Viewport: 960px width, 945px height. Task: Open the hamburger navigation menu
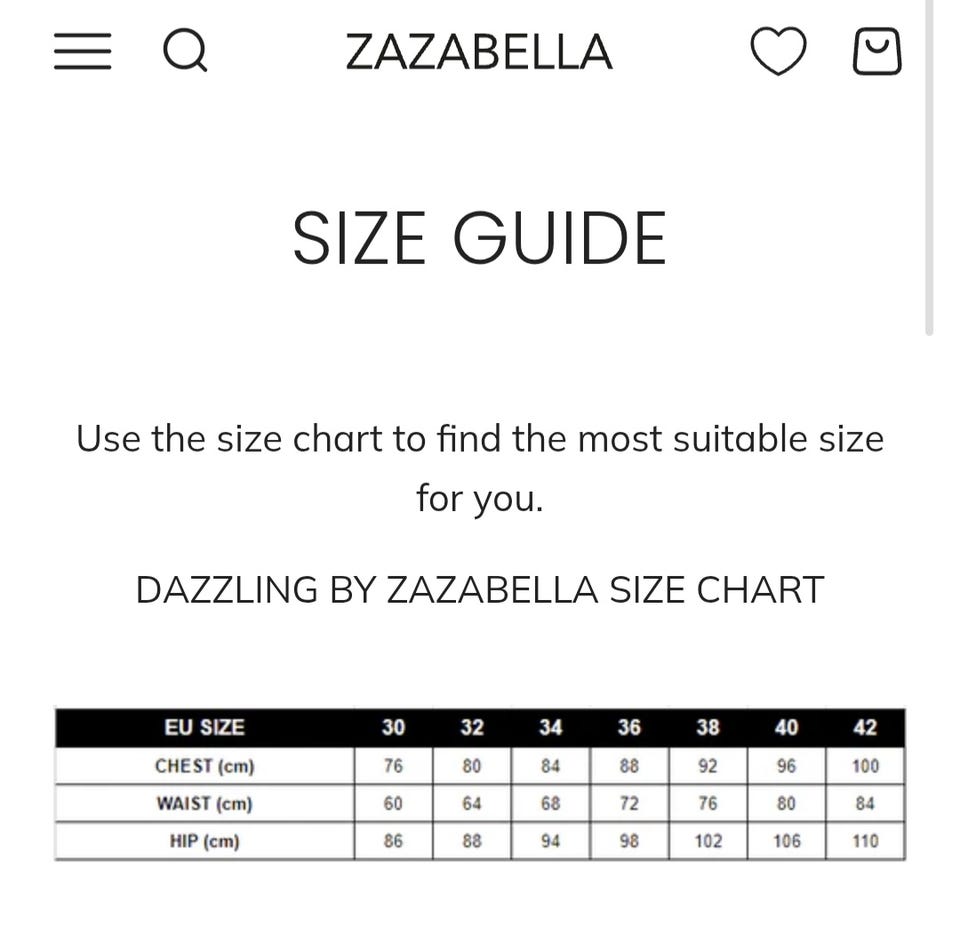tap(82, 51)
